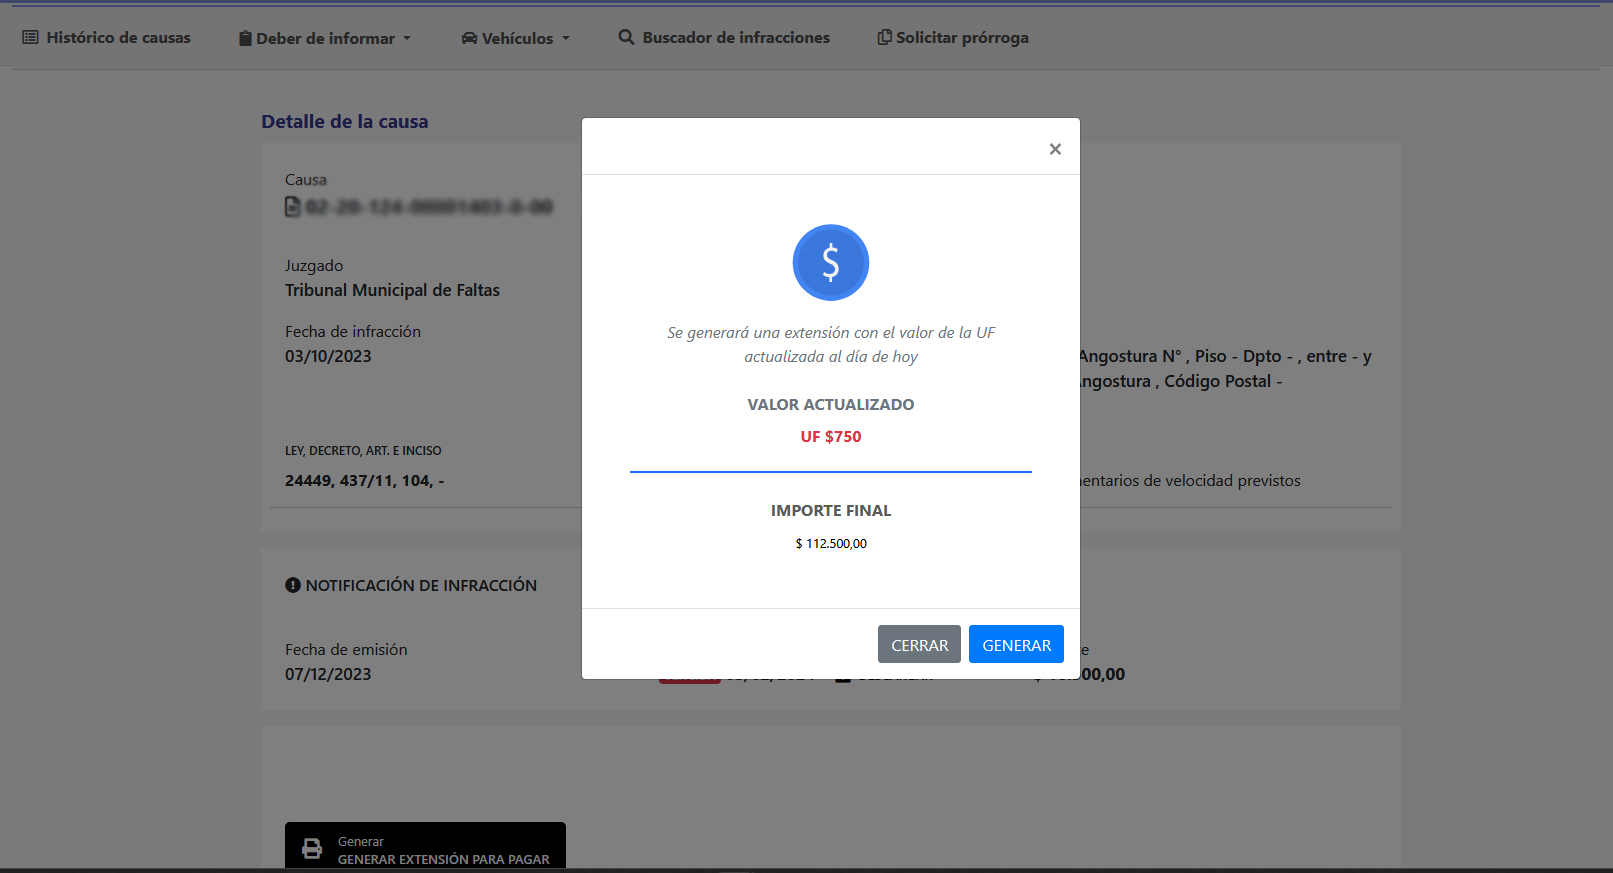Click the printer icon on the Generar button
The width and height of the screenshot is (1613, 873).
[312, 849]
